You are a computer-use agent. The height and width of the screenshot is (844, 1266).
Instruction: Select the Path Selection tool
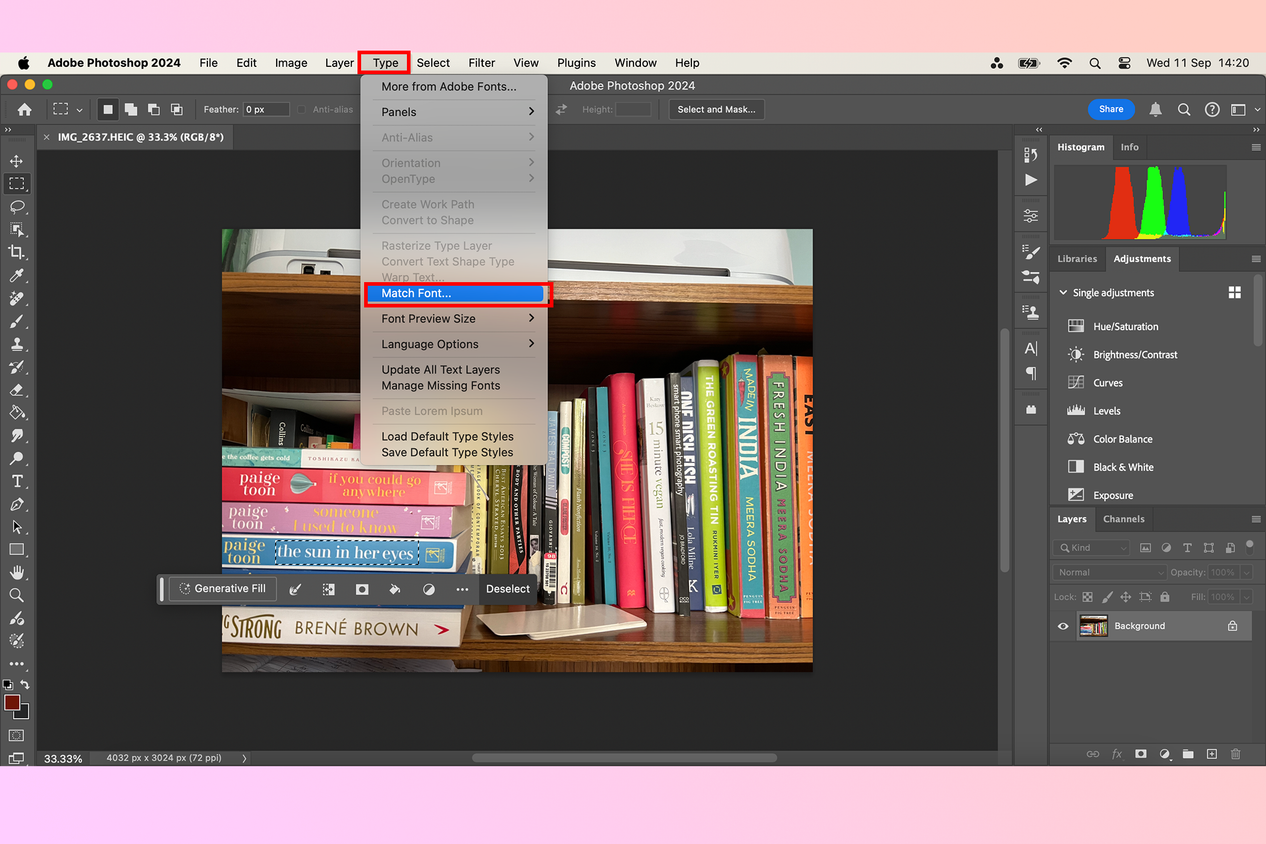16,527
